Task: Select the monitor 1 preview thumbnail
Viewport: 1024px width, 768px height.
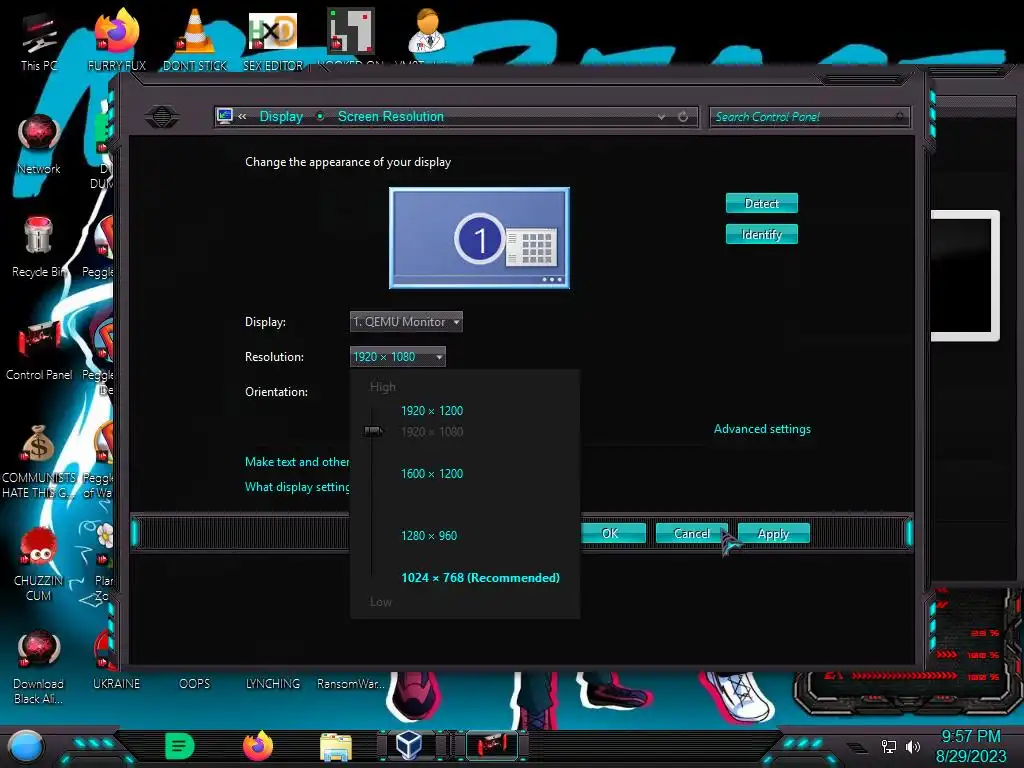Action: (479, 238)
